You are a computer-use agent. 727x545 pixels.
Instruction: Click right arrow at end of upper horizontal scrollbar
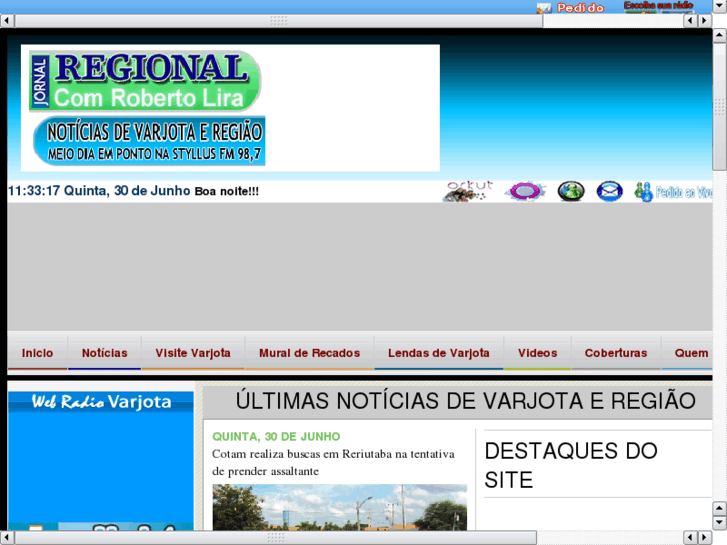click(x=704, y=20)
